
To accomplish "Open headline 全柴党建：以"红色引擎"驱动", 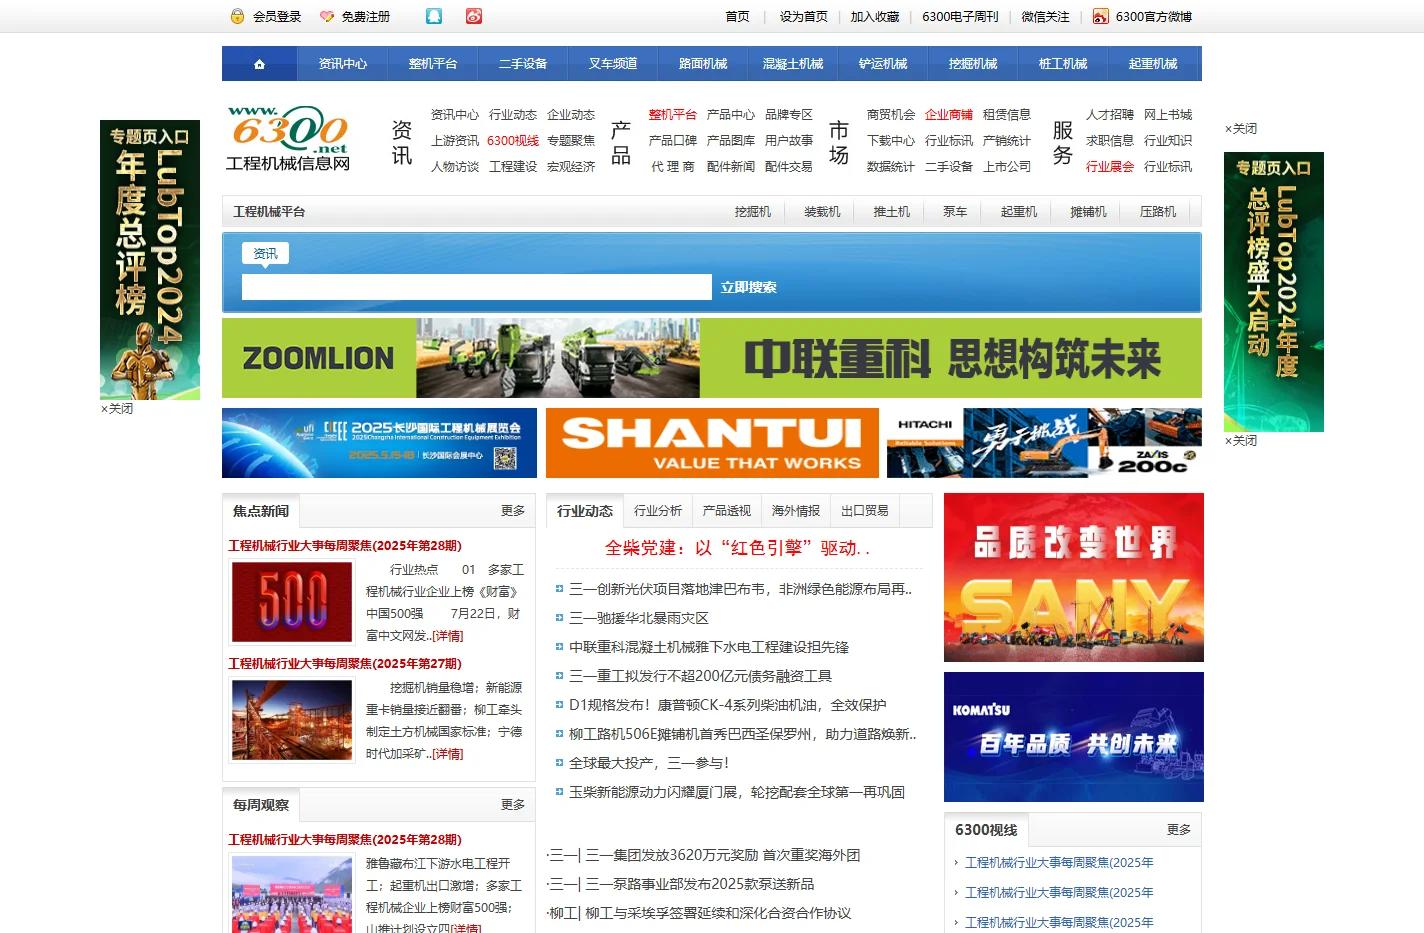I will point(737,548).
